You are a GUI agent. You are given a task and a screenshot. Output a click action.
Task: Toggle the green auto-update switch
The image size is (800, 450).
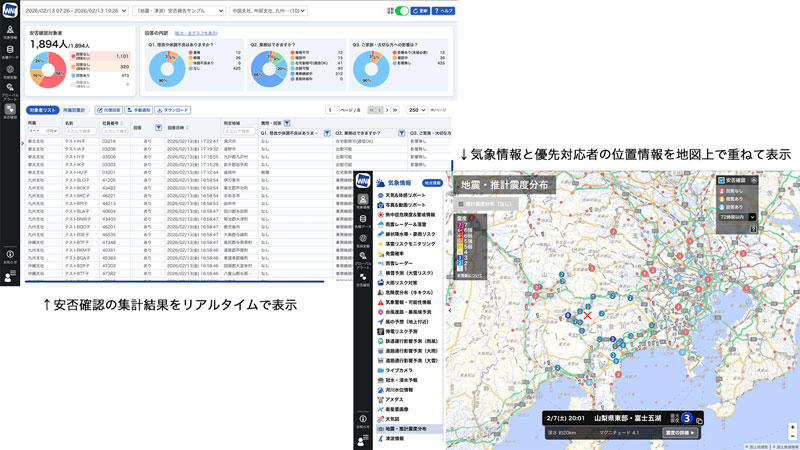[403, 10]
